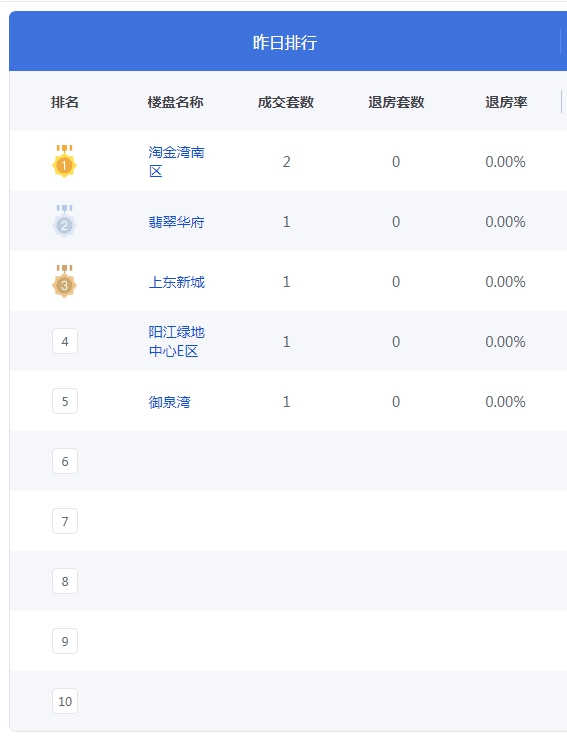Screen dimensions: 567x741
Task: Click the bronze rank 3 medal icon
Action: coord(64,281)
